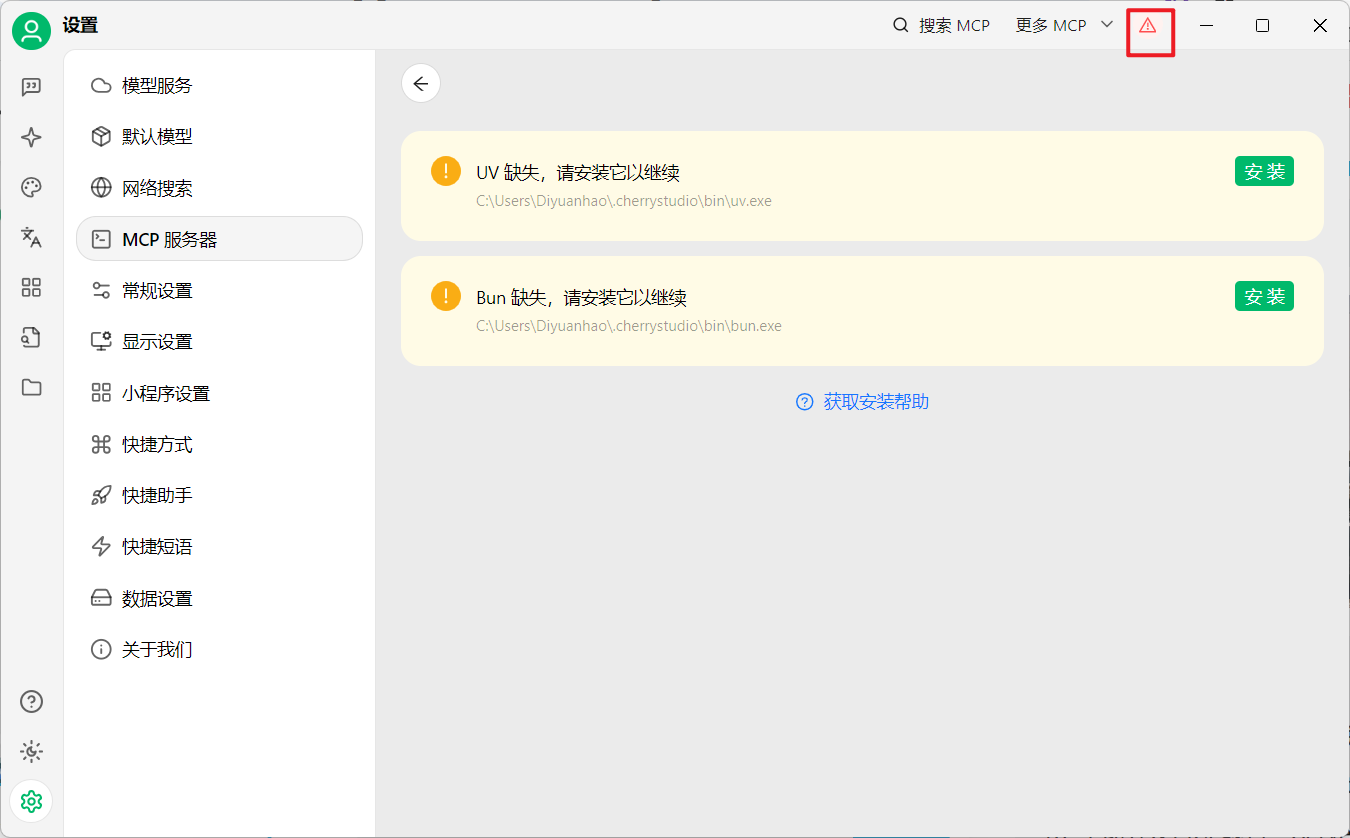Click the 设置 page title

pyautogui.click(x=80, y=26)
